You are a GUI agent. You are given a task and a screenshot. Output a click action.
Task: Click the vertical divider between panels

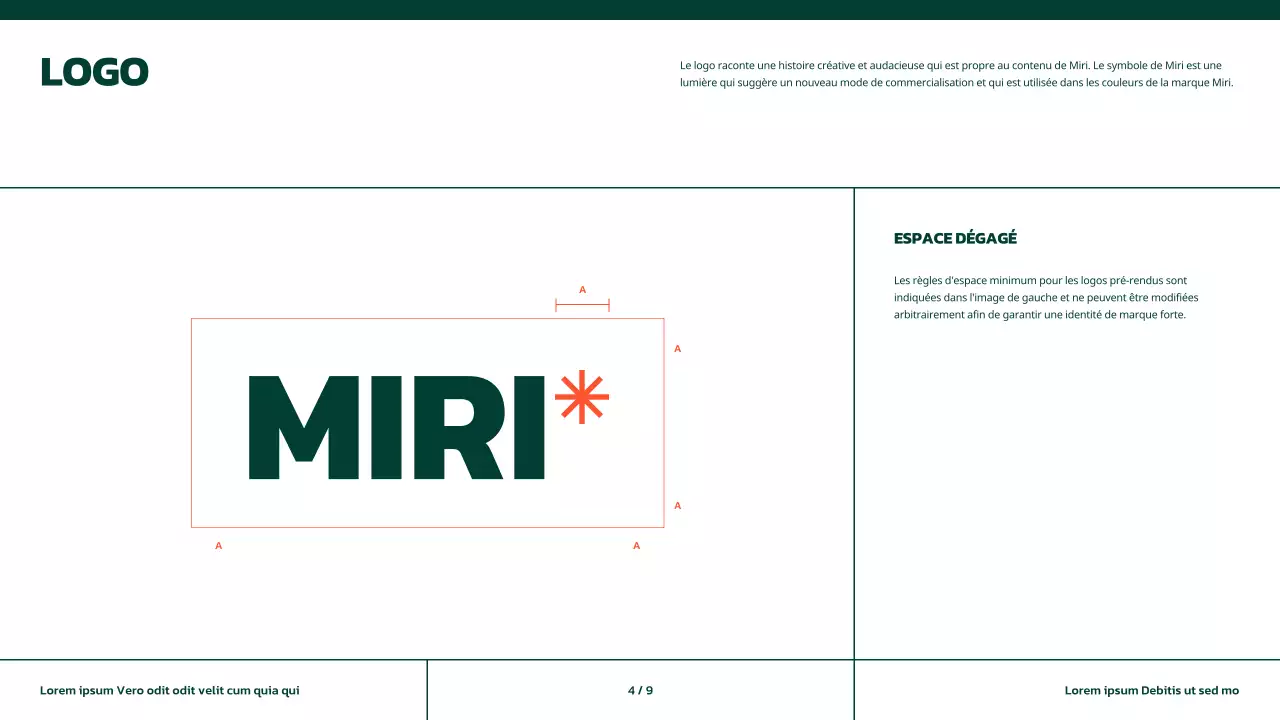pos(855,420)
